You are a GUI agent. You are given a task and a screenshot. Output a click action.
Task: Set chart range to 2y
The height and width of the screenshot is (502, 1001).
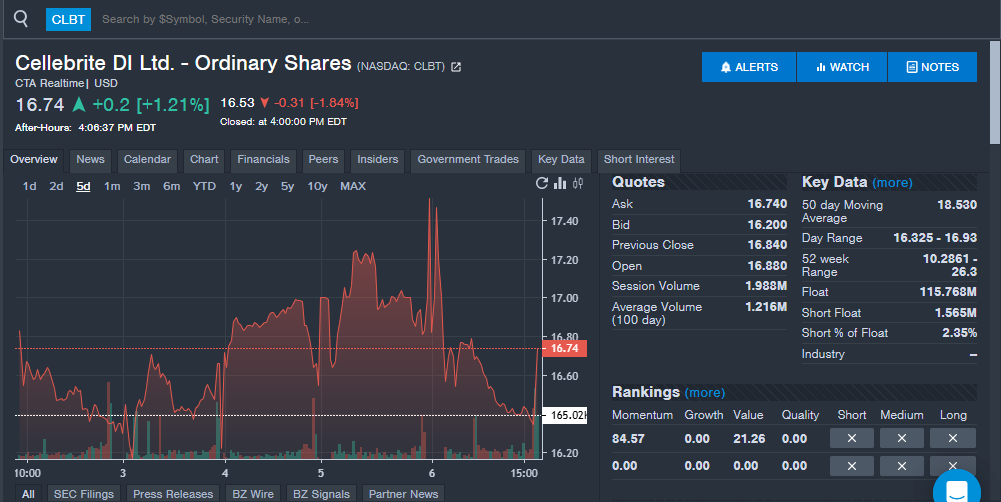click(261, 186)
